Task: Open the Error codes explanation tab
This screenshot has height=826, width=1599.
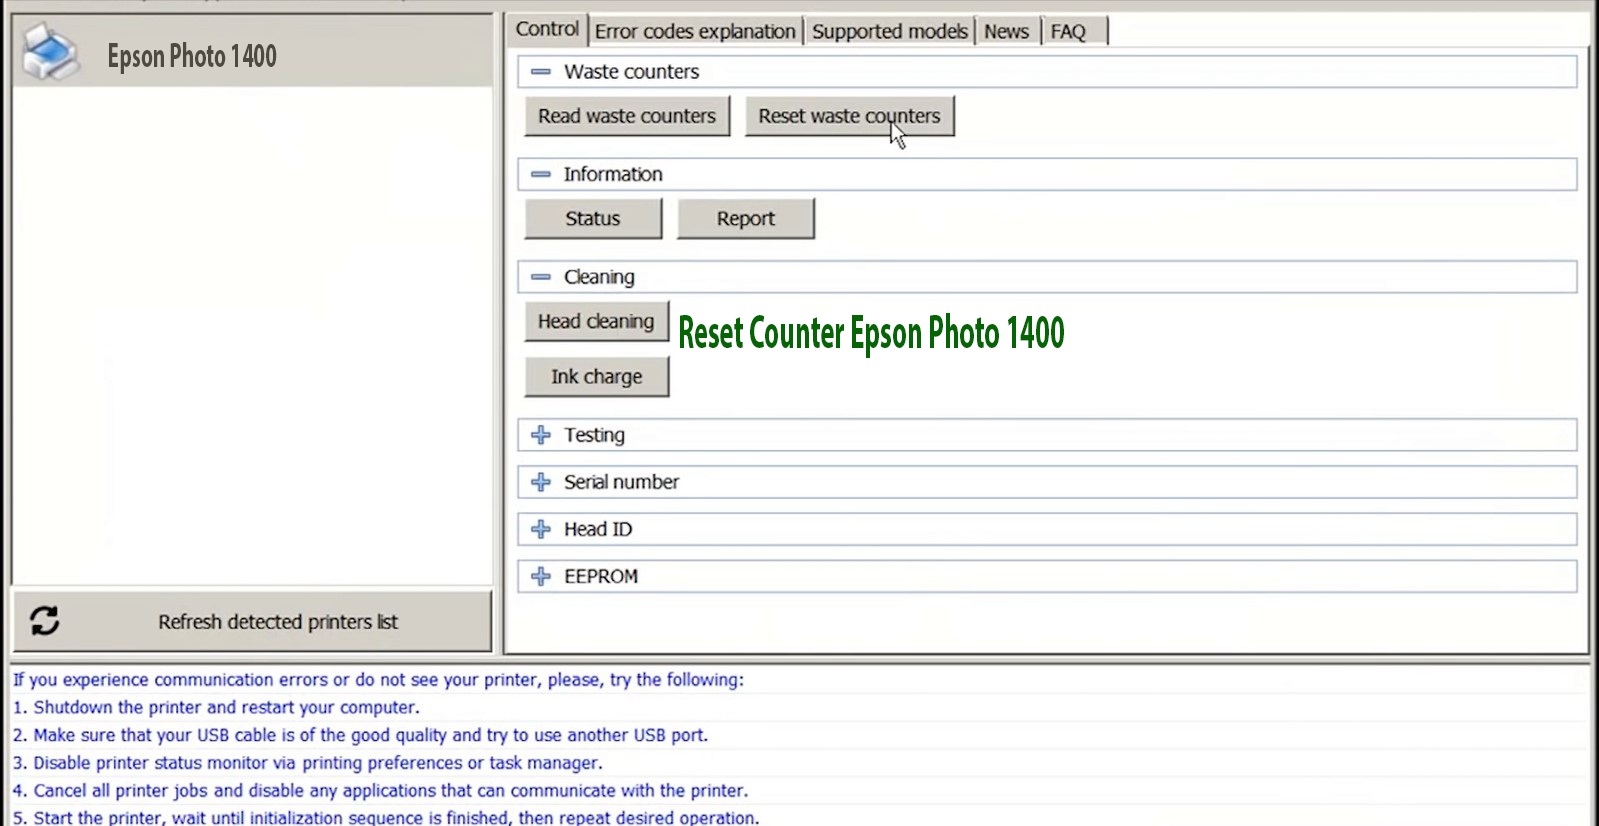Action: [x=695, y=31]
